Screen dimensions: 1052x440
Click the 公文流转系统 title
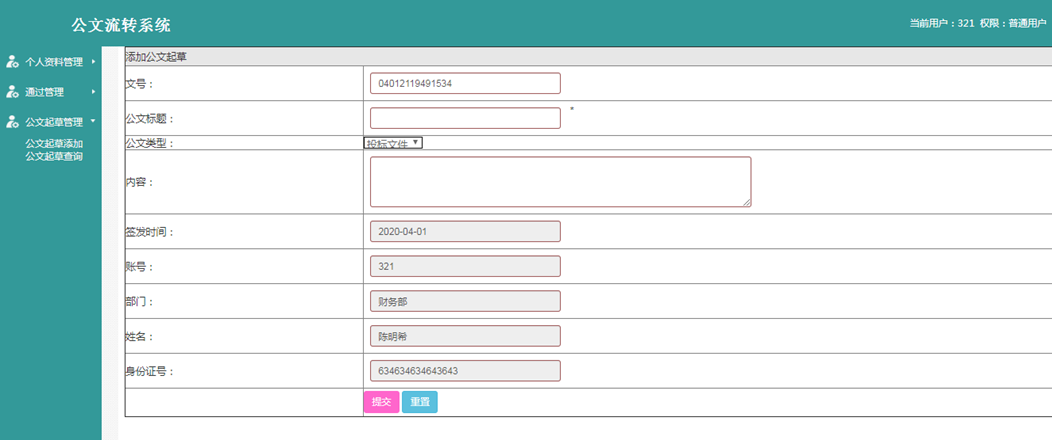point(121,25)
